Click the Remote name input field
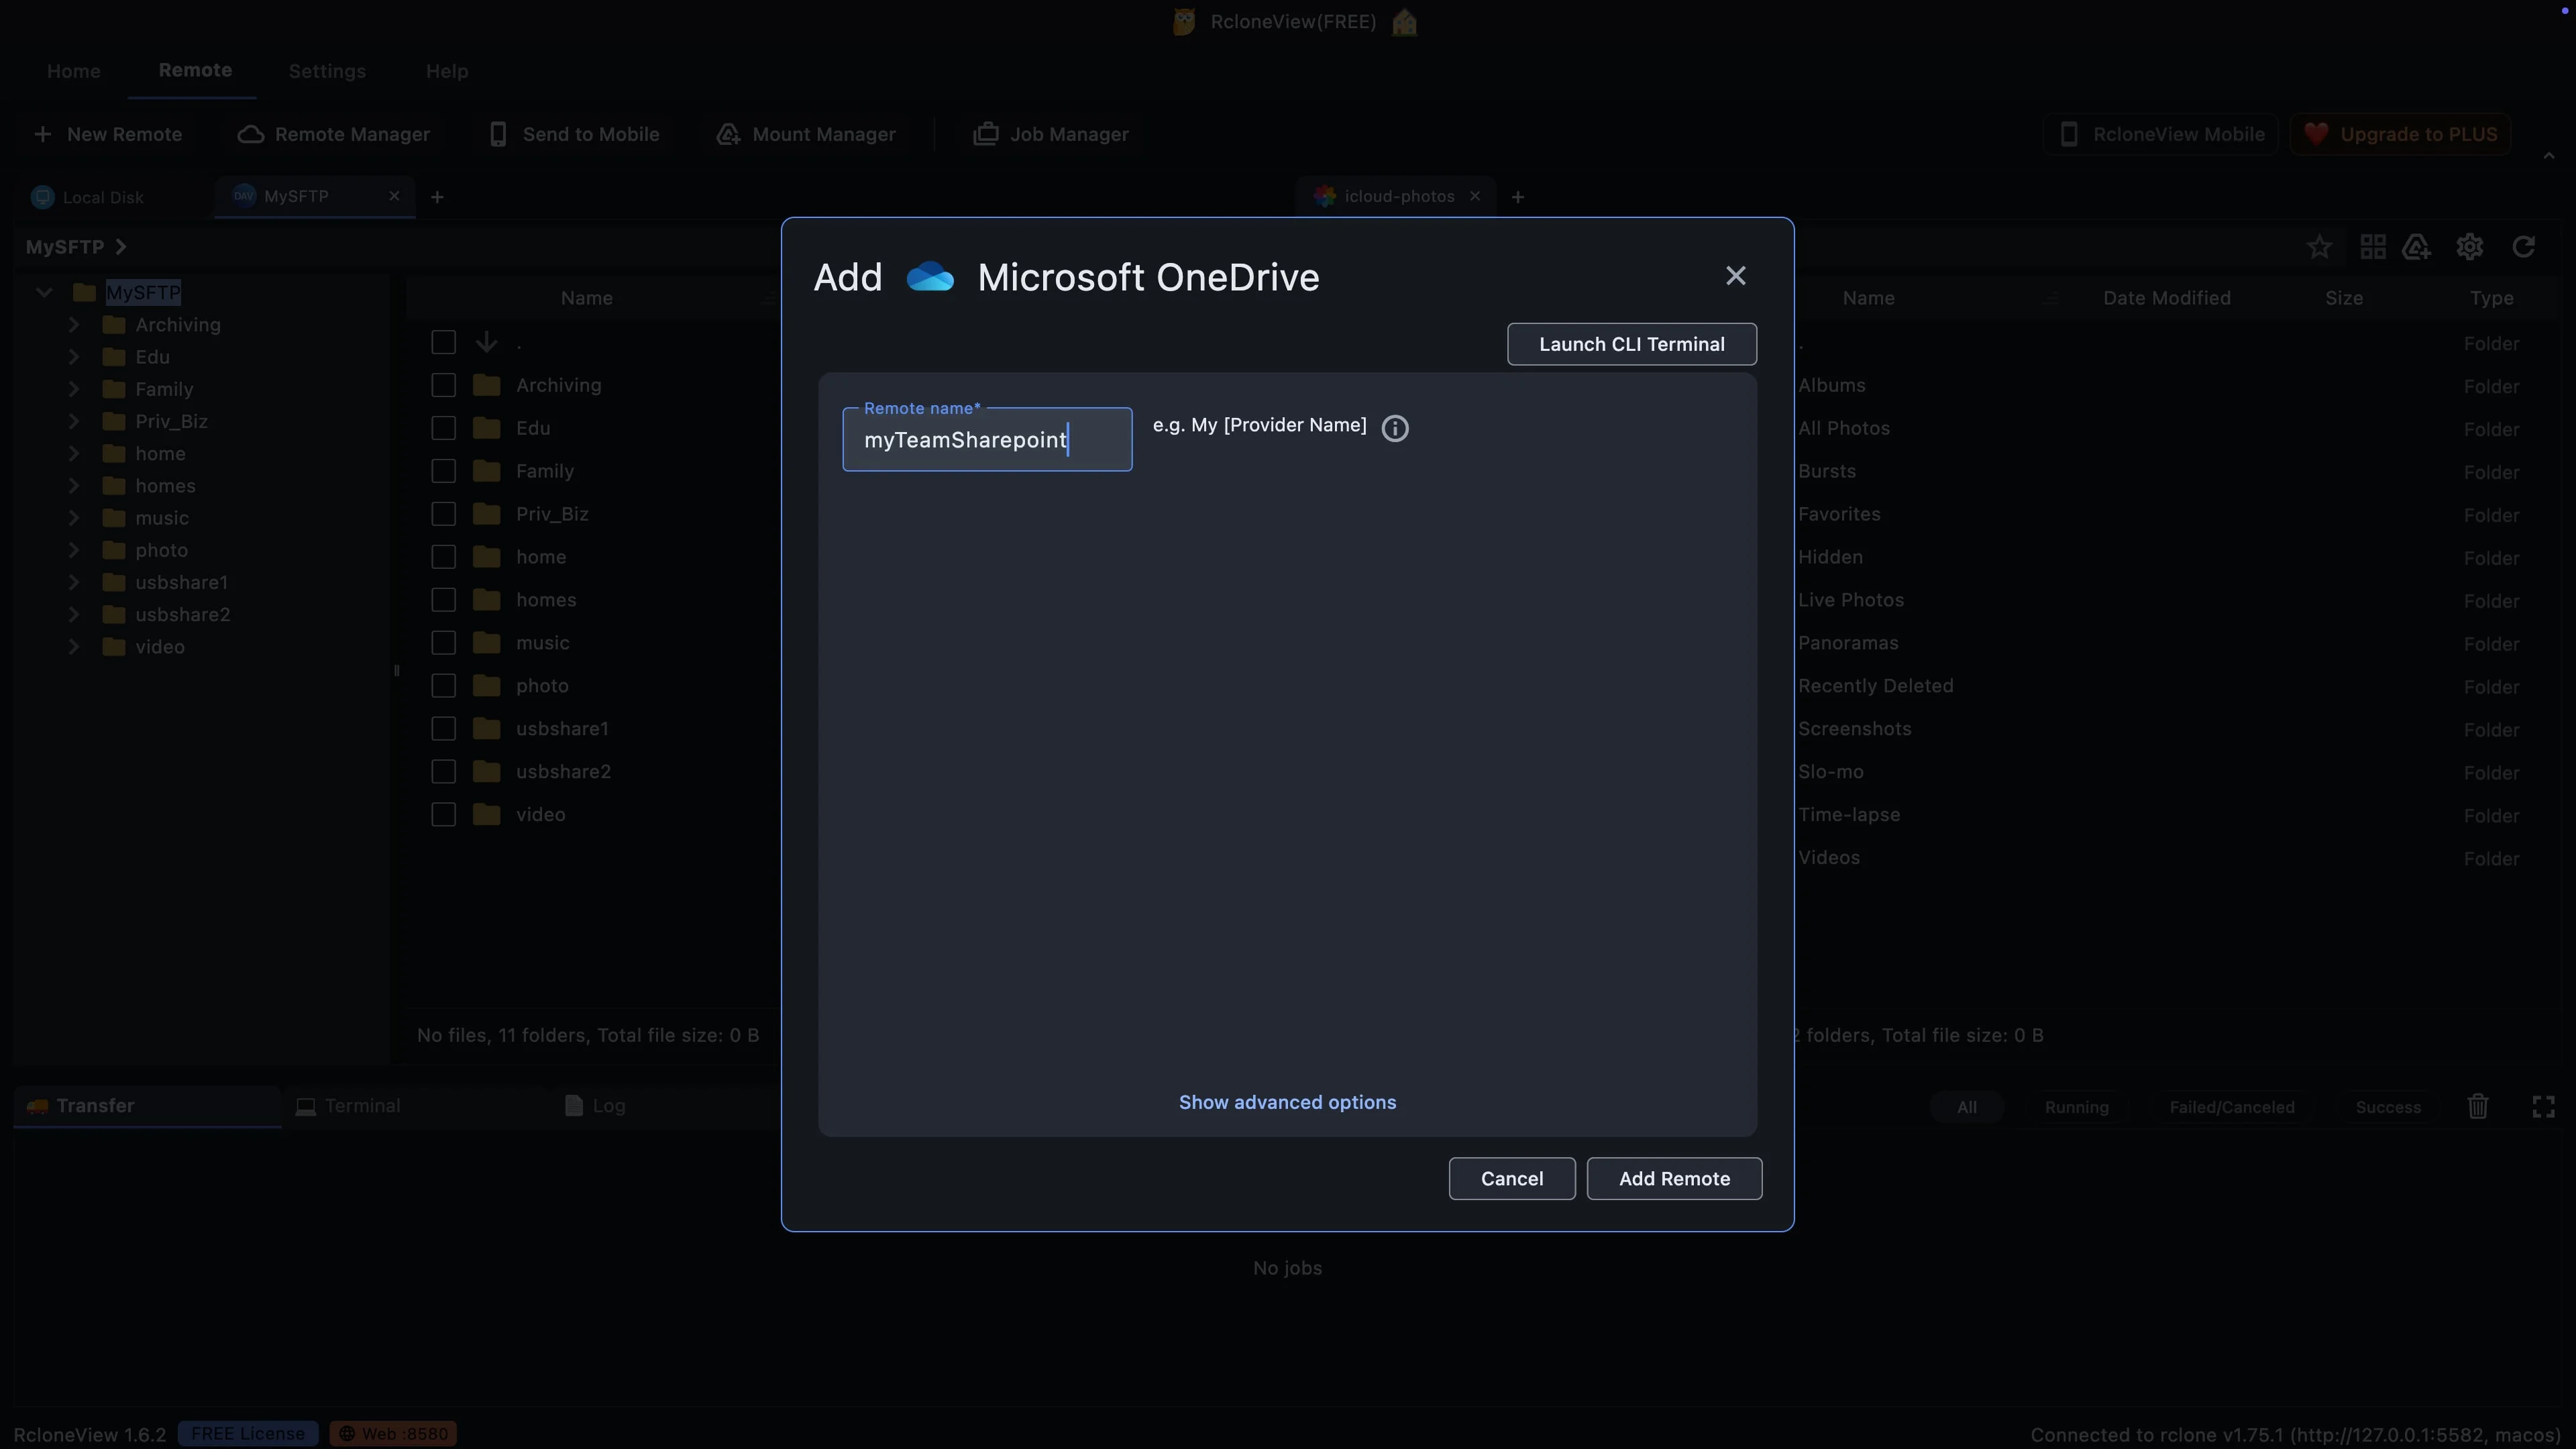 pos(987,439)
